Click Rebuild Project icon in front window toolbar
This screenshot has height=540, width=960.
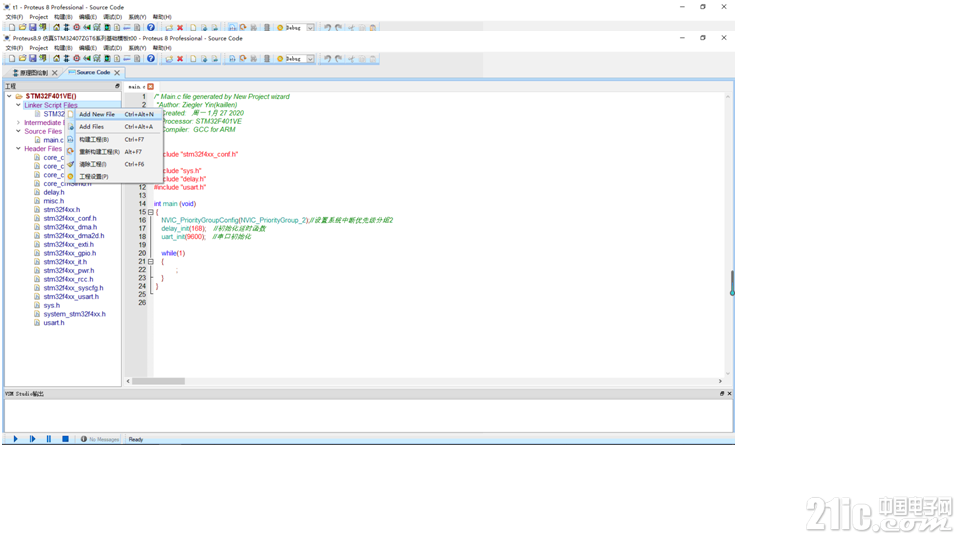243,59
